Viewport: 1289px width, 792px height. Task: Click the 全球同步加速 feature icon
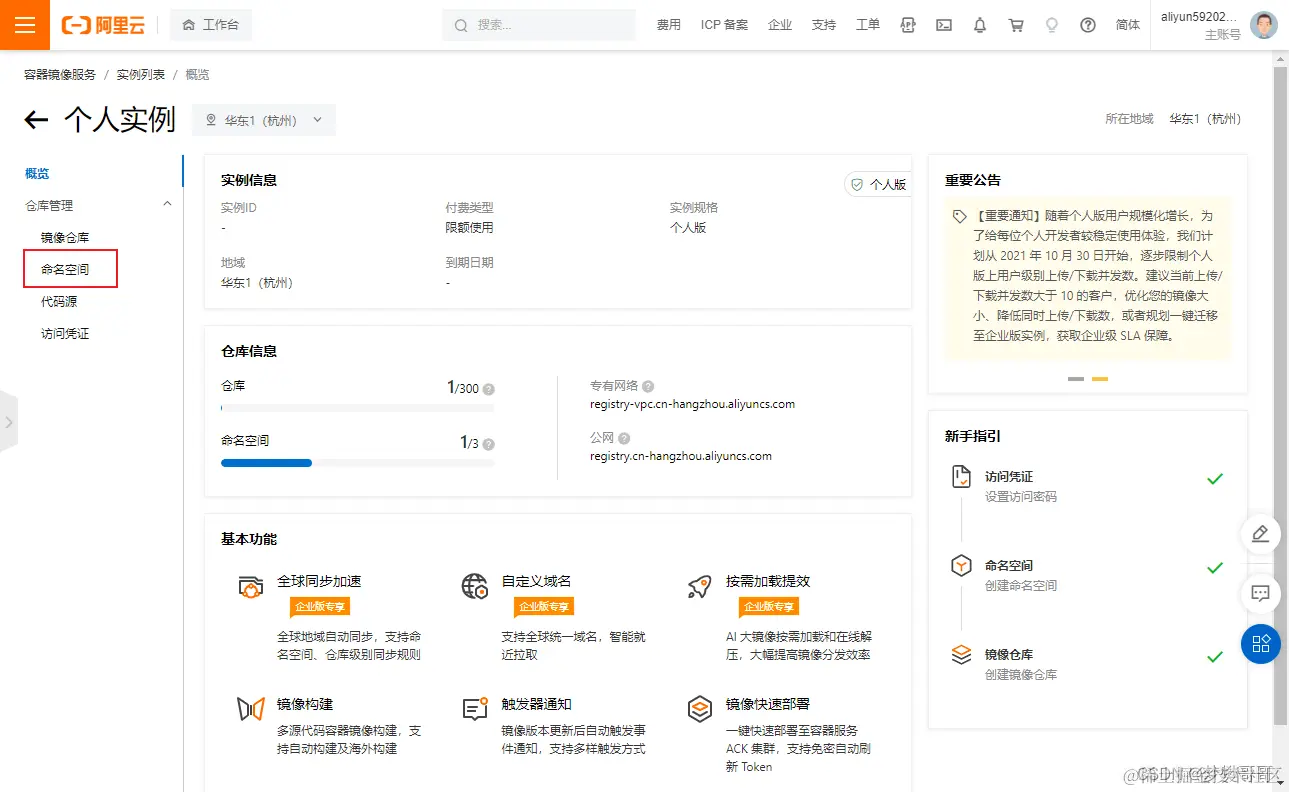[251, 587]
